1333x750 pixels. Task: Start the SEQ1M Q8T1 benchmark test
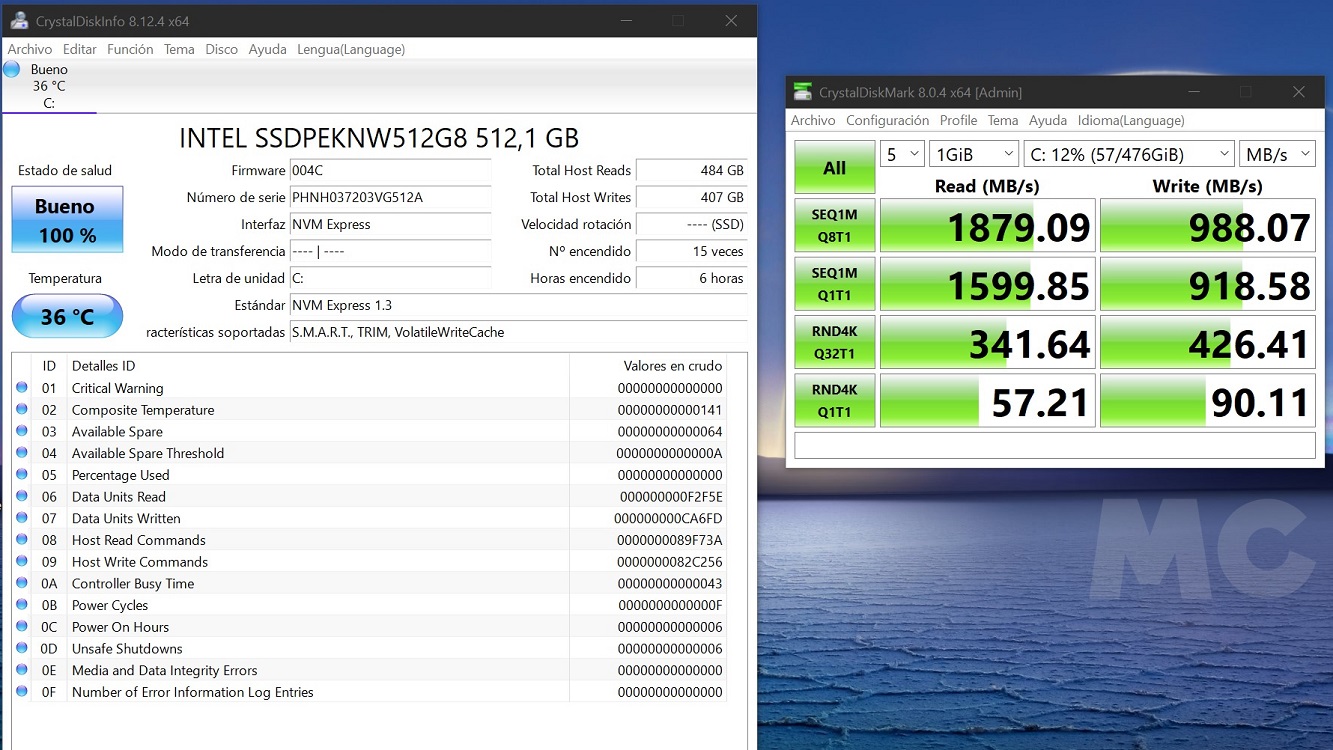(834, 225)
